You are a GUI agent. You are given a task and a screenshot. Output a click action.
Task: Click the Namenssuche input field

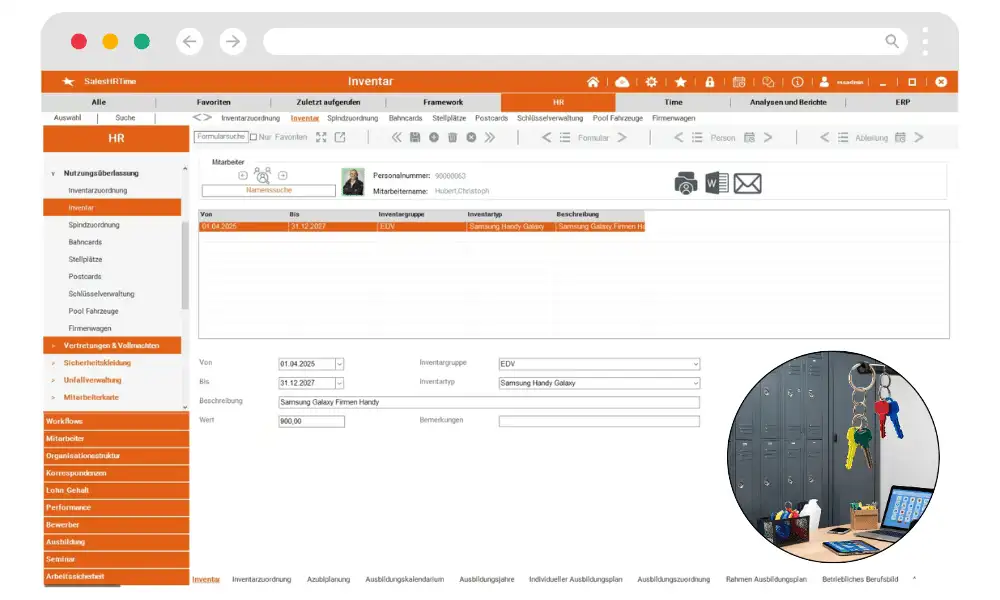pyautogui.click(x=268, y=191)
